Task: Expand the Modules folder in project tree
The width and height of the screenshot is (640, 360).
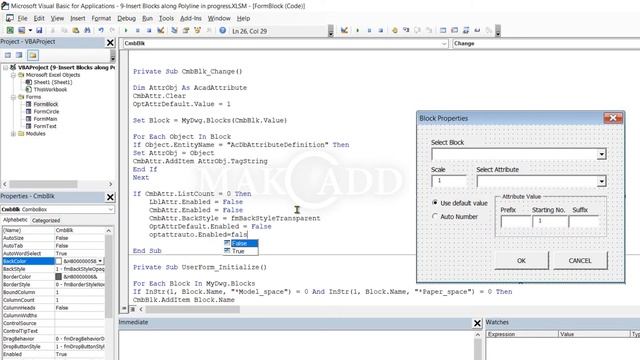Action: [x=13, y=134]
